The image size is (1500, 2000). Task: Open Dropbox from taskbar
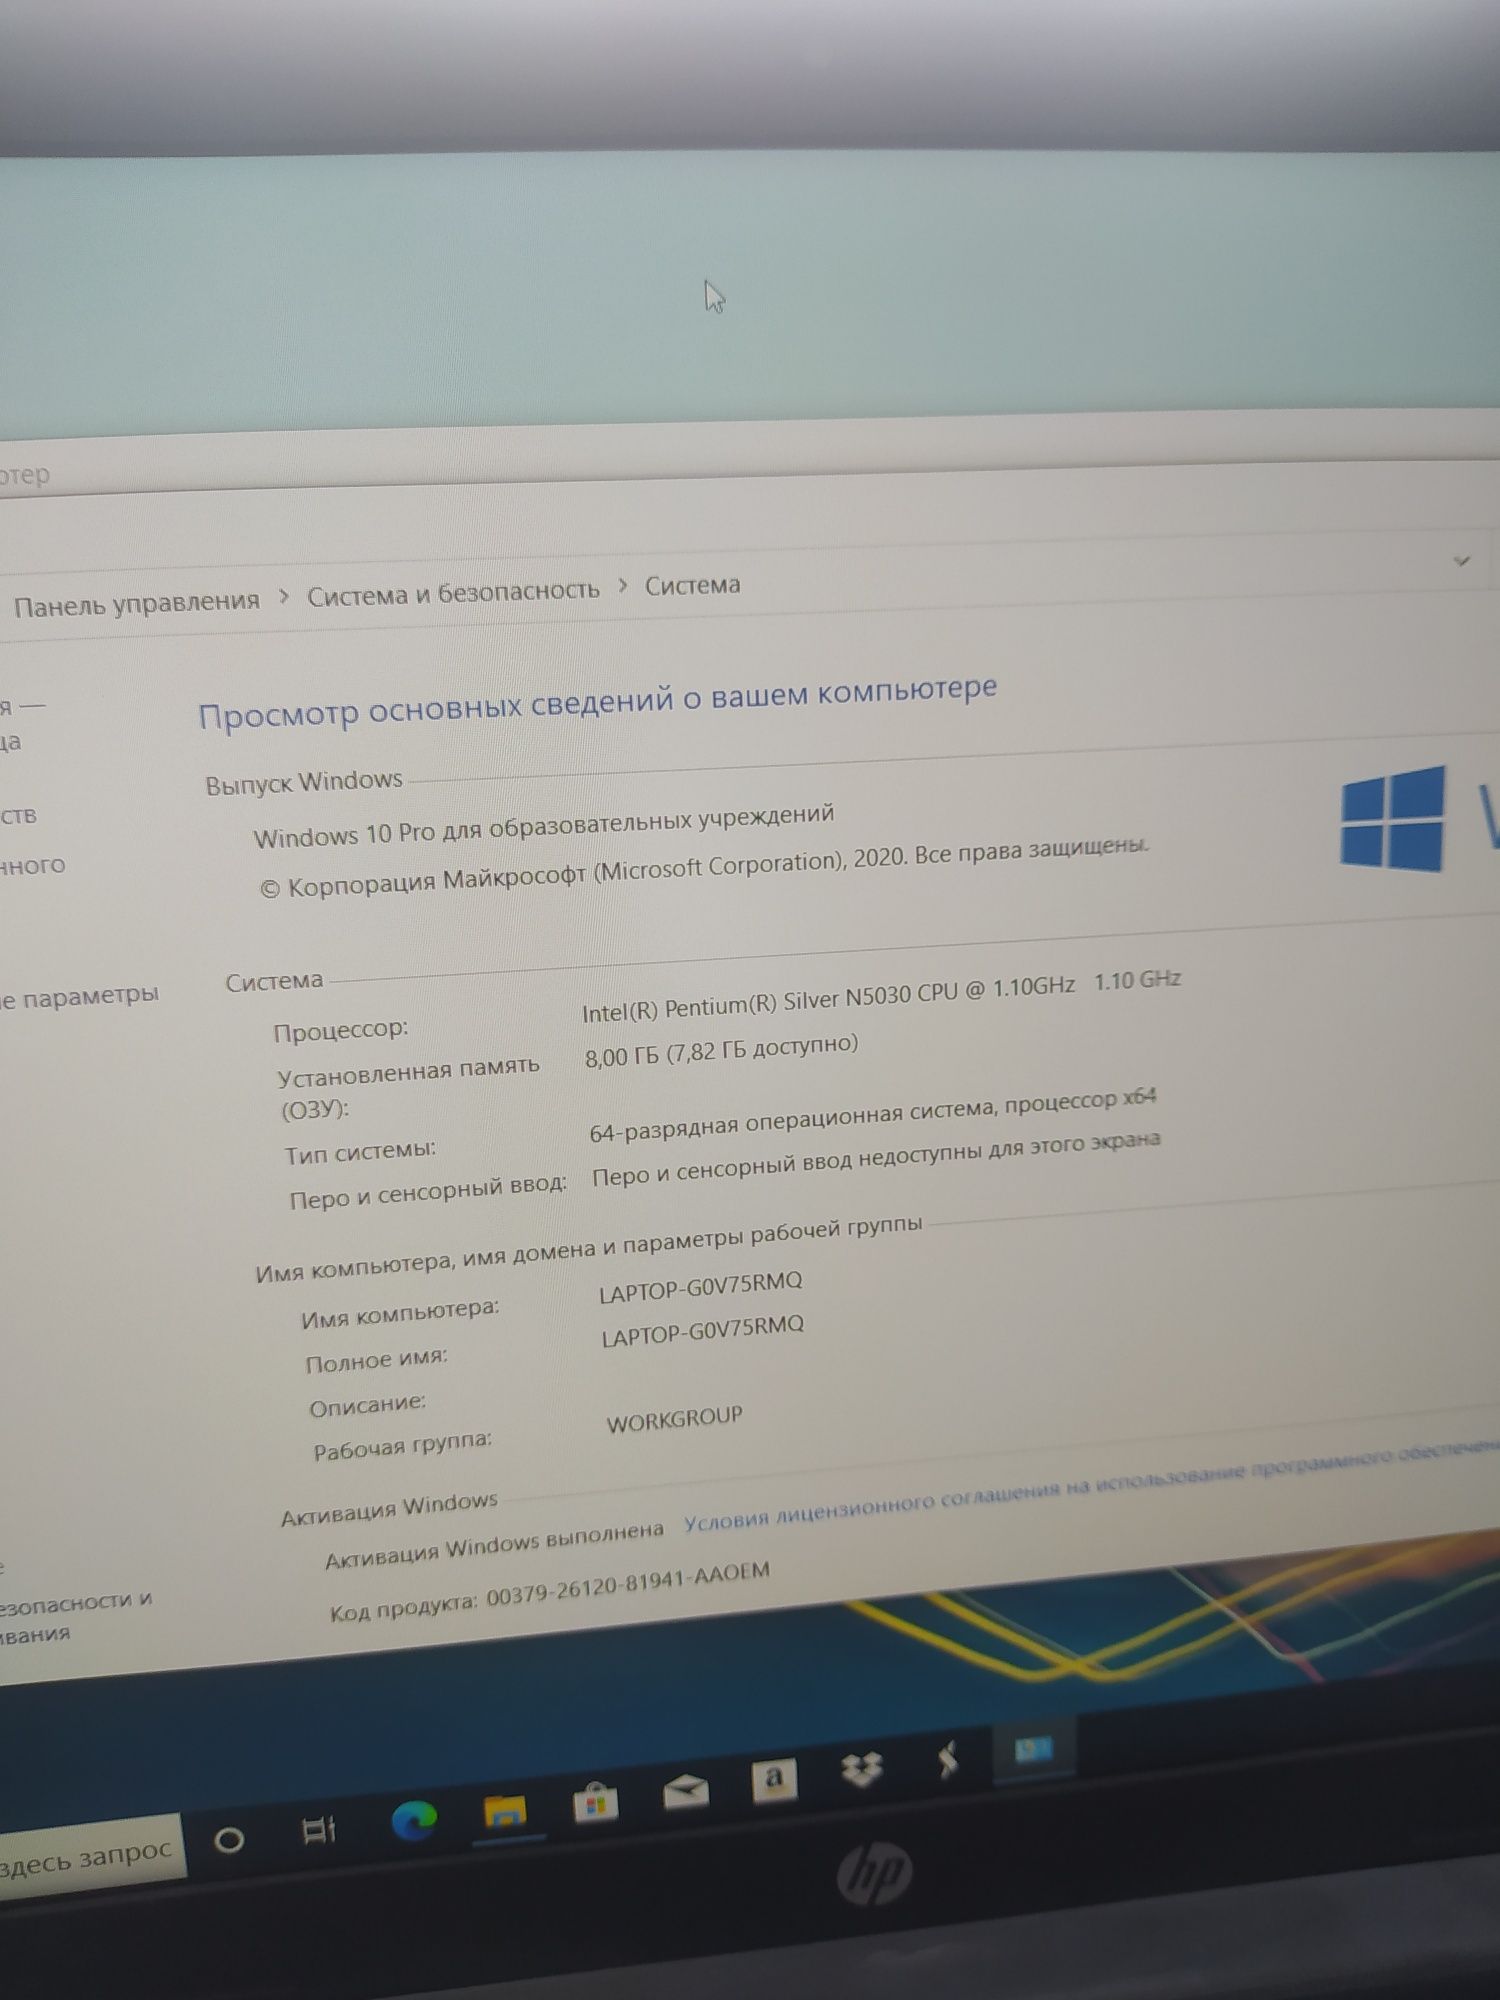click(861, 1769)
